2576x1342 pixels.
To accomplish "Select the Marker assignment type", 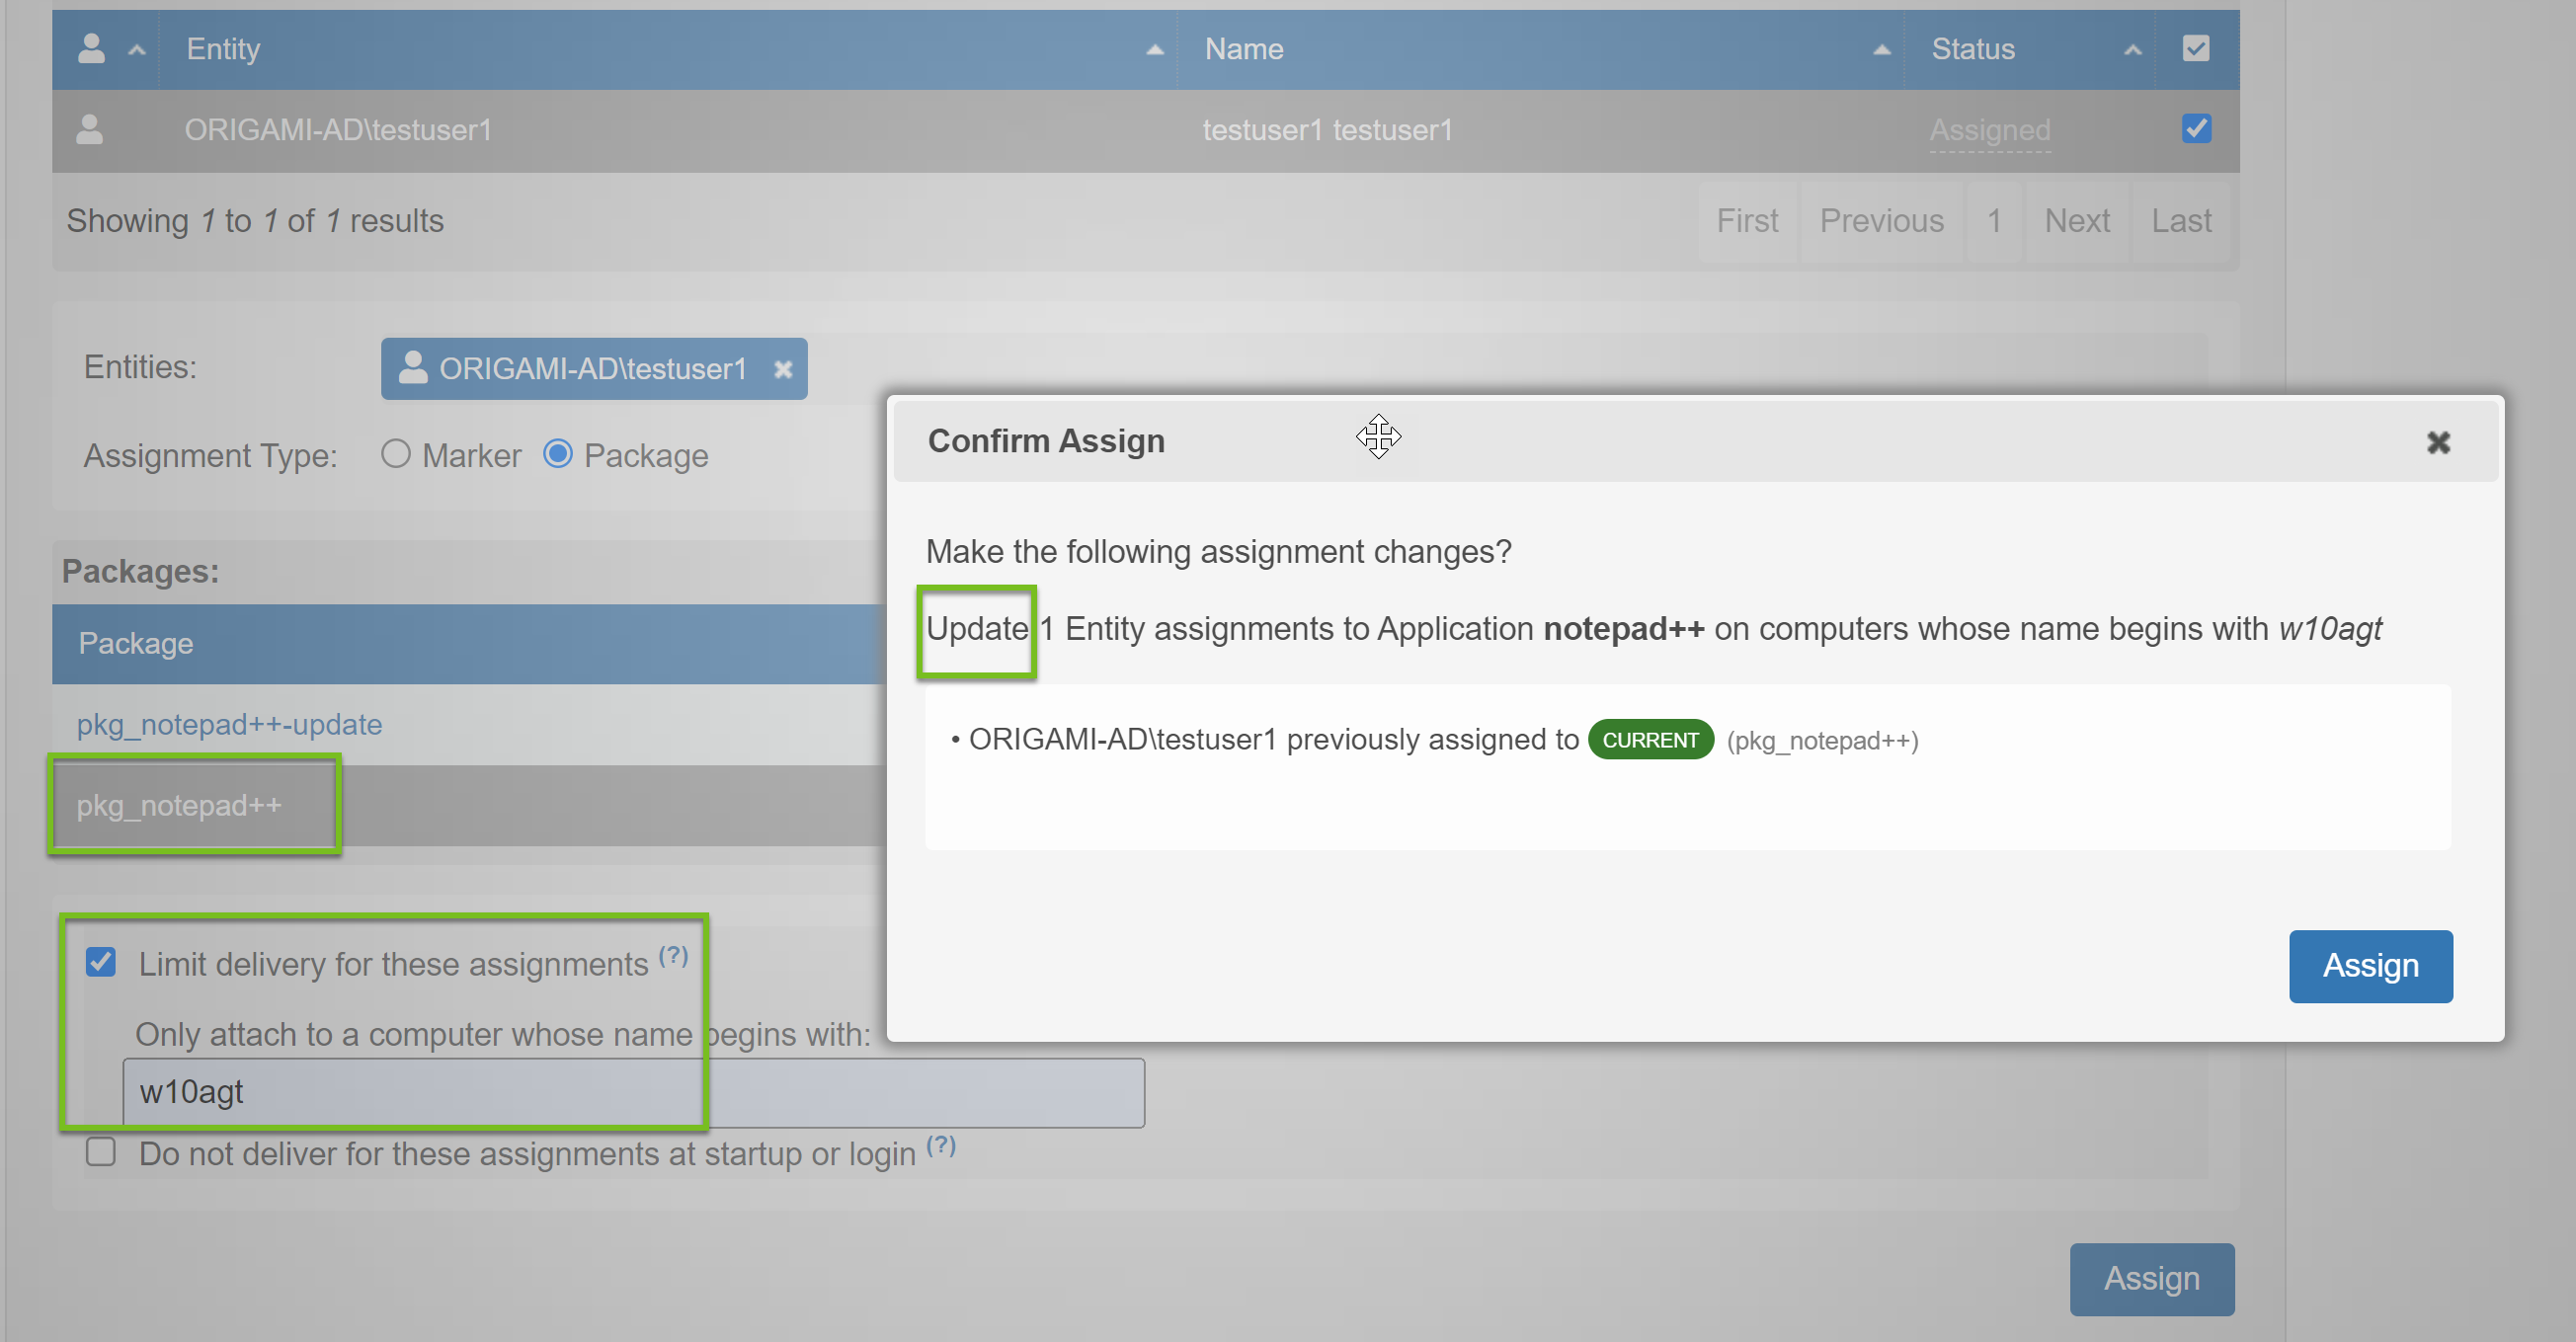I will (395, 454).
